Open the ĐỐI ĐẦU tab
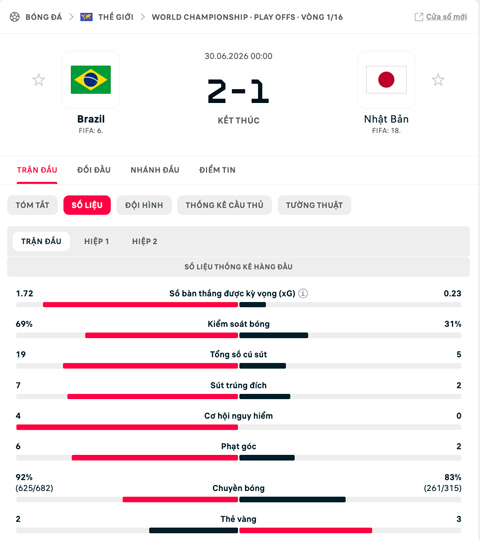 (x=94, y=170)
